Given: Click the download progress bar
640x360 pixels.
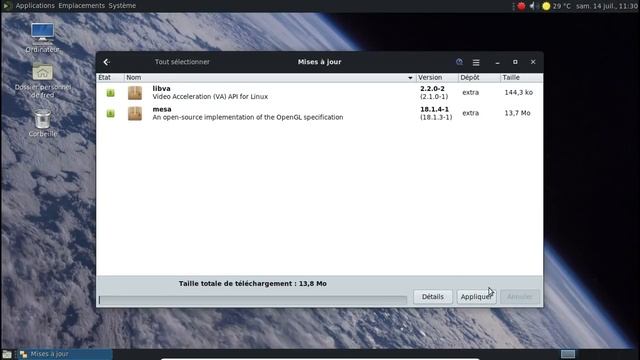Looking at the screenshot, I should coord(253,300).
